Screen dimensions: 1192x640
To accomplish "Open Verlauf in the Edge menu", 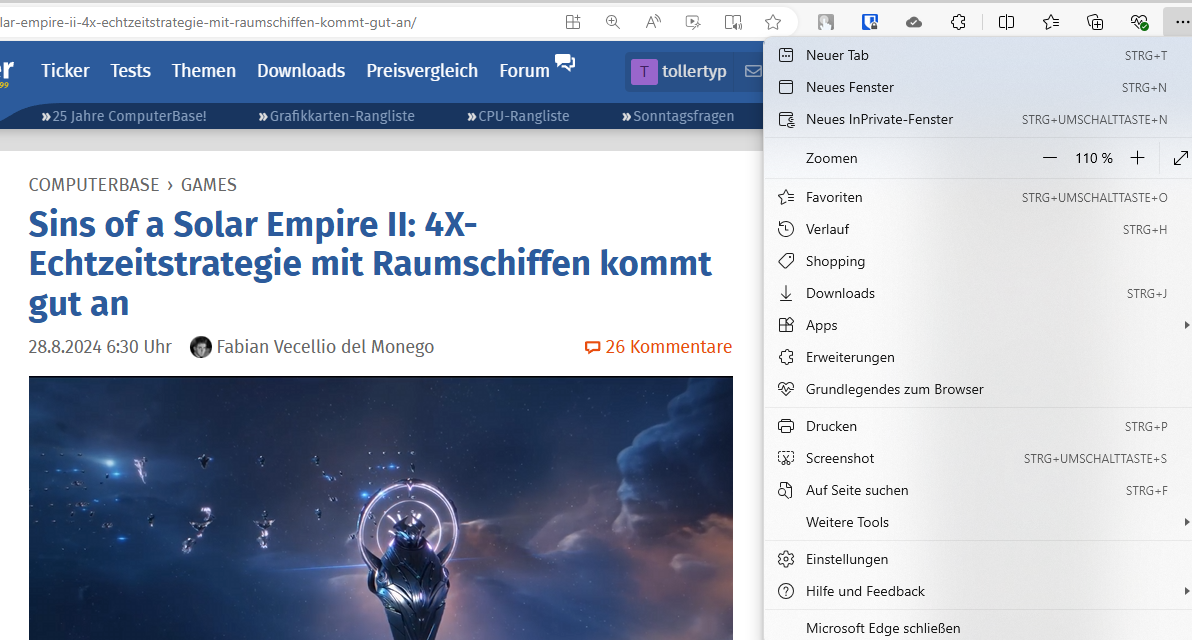I will coord(978,230).
